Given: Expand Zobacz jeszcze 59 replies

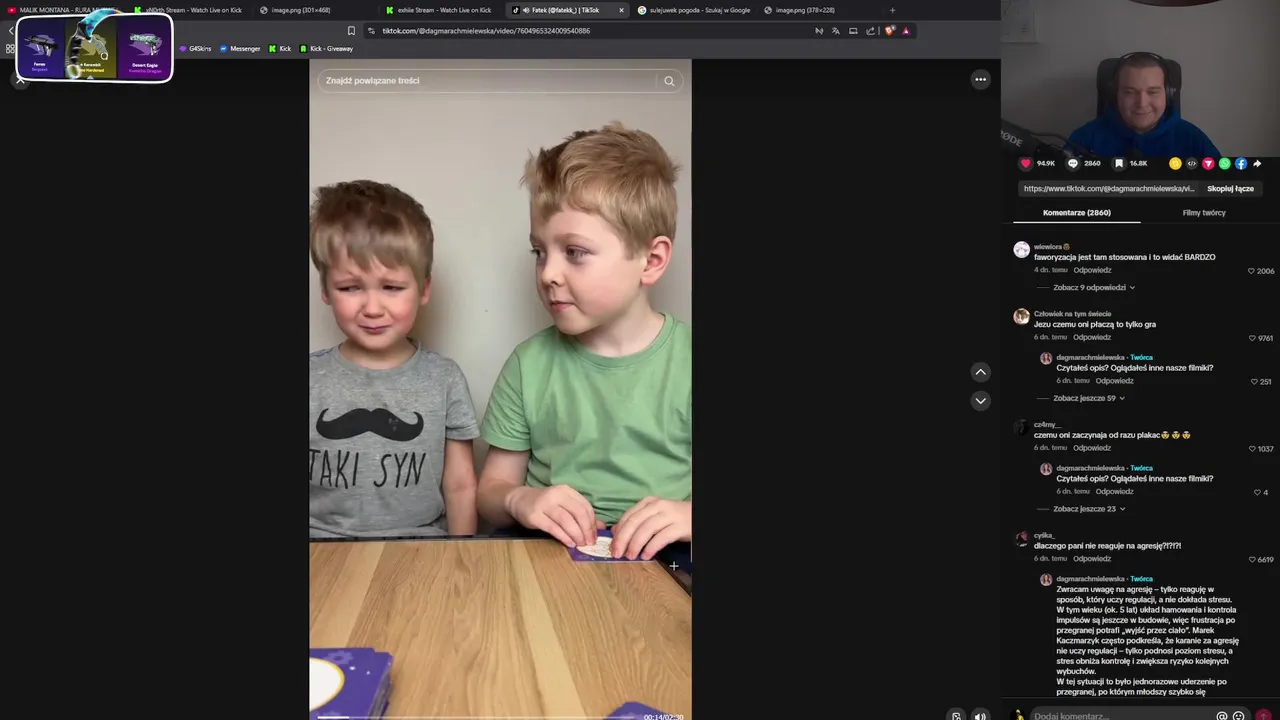Looking at the screenshot, I should click(x=1088, y=398).
